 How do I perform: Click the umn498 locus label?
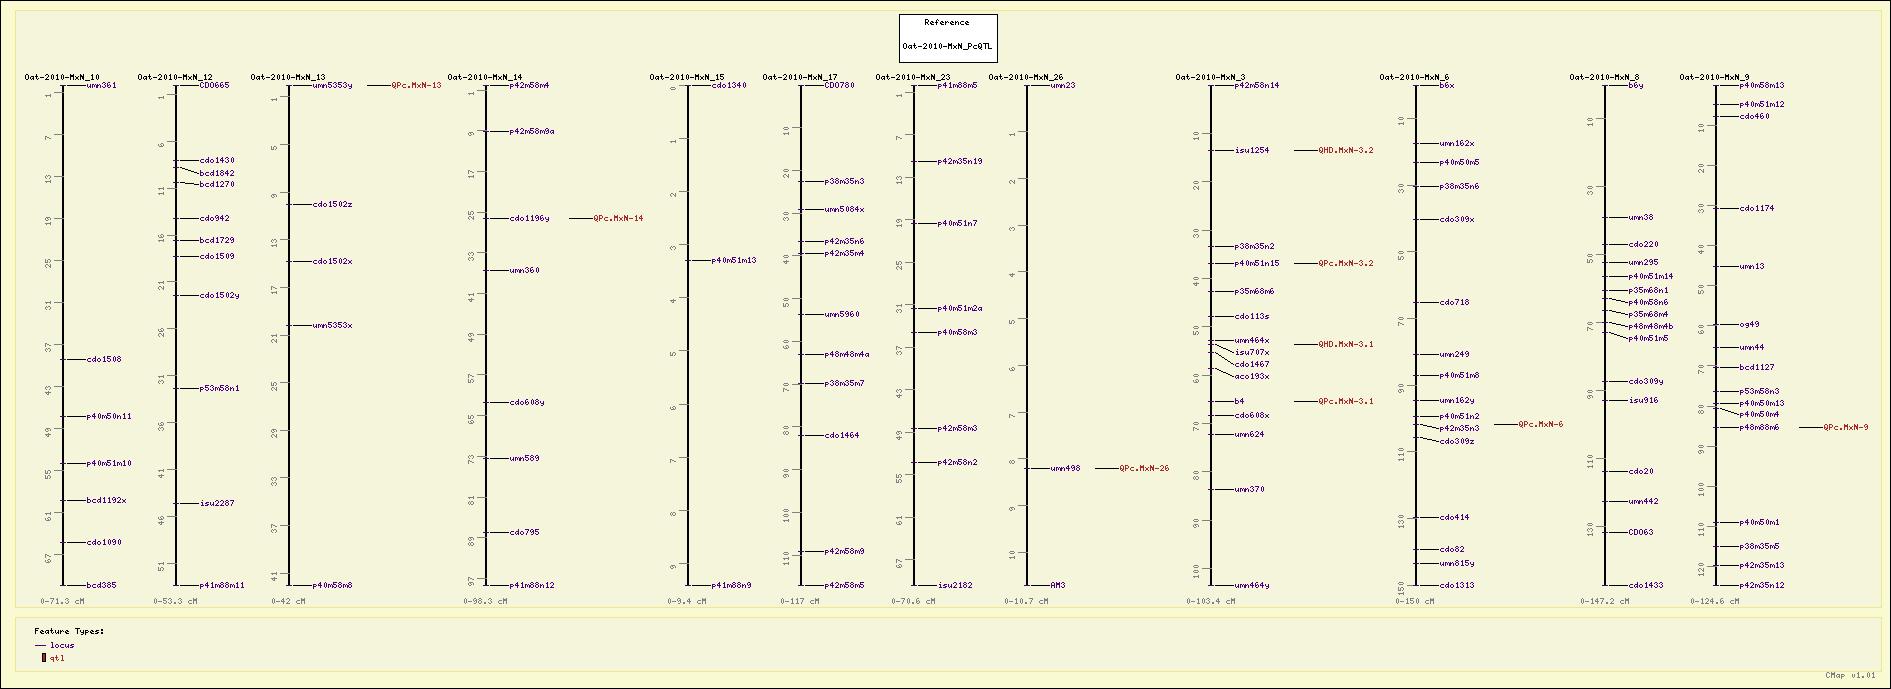pyautogui.click(x=1065, y=468)
